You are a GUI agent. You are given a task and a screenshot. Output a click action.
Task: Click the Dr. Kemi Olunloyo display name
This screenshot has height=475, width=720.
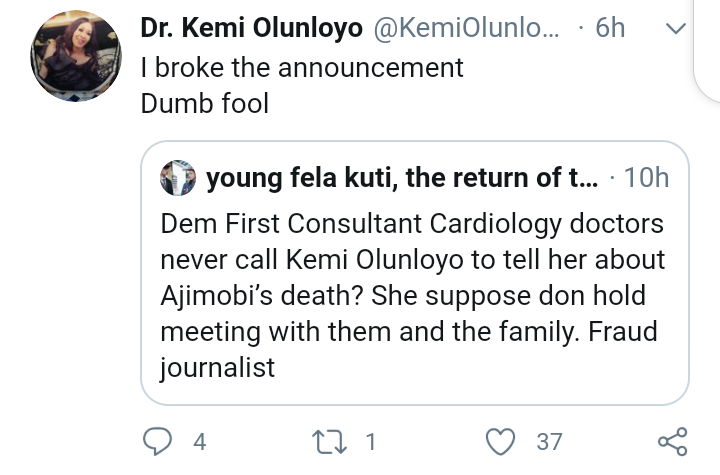pyautogui.click(x=251, y=29)
